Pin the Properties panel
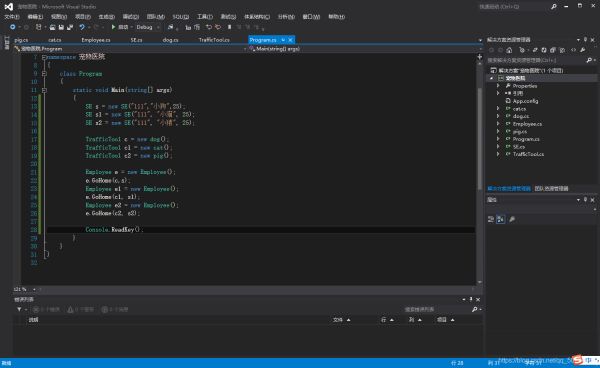The image size is (600, 368). coord(585,200)
